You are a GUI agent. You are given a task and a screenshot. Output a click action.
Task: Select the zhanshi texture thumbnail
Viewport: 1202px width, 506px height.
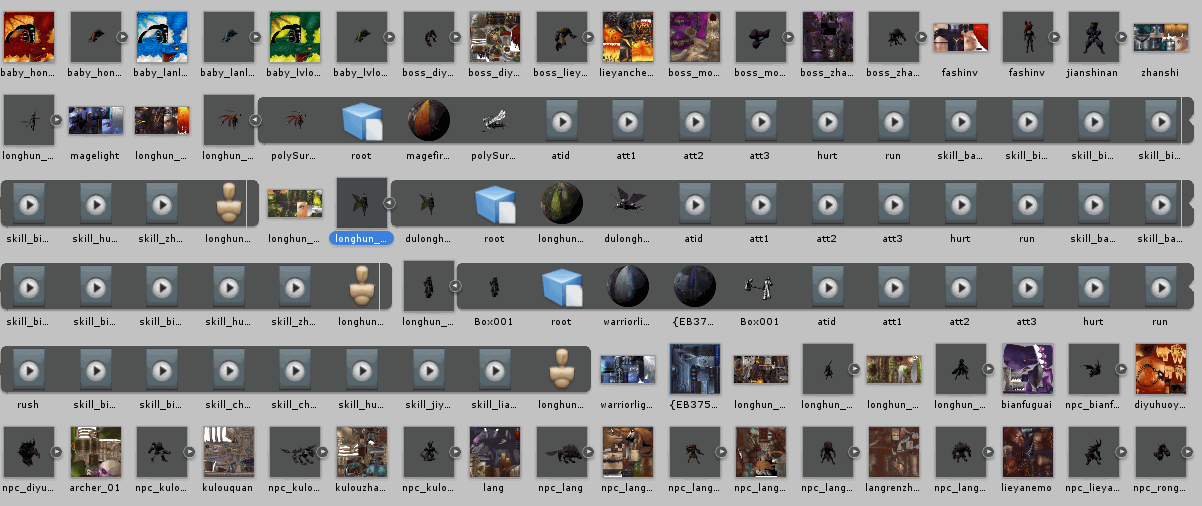1160,38
